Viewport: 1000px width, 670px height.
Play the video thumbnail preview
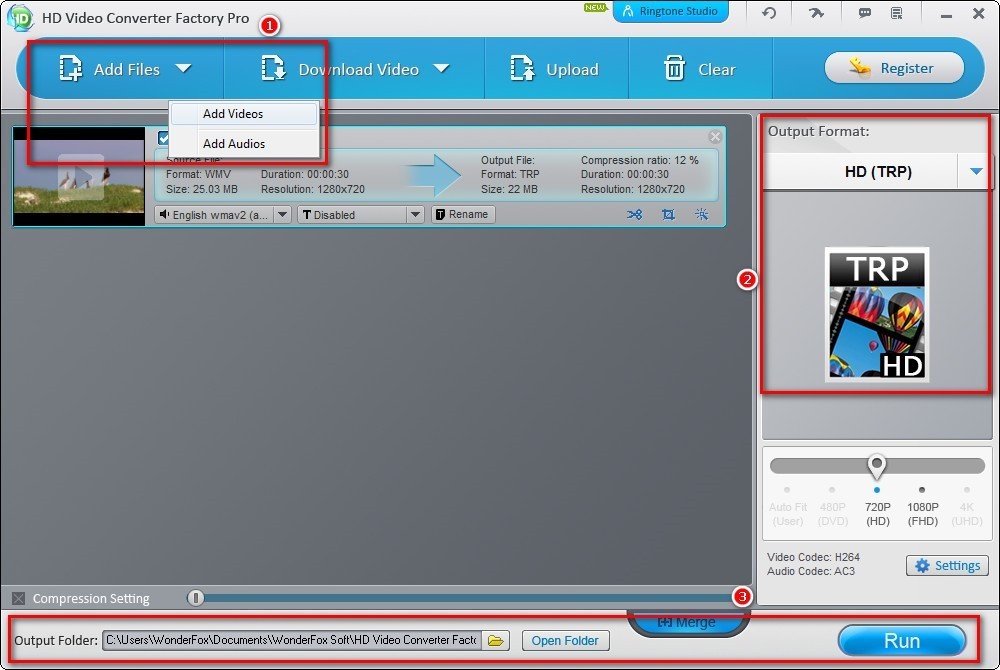point(80,177)
